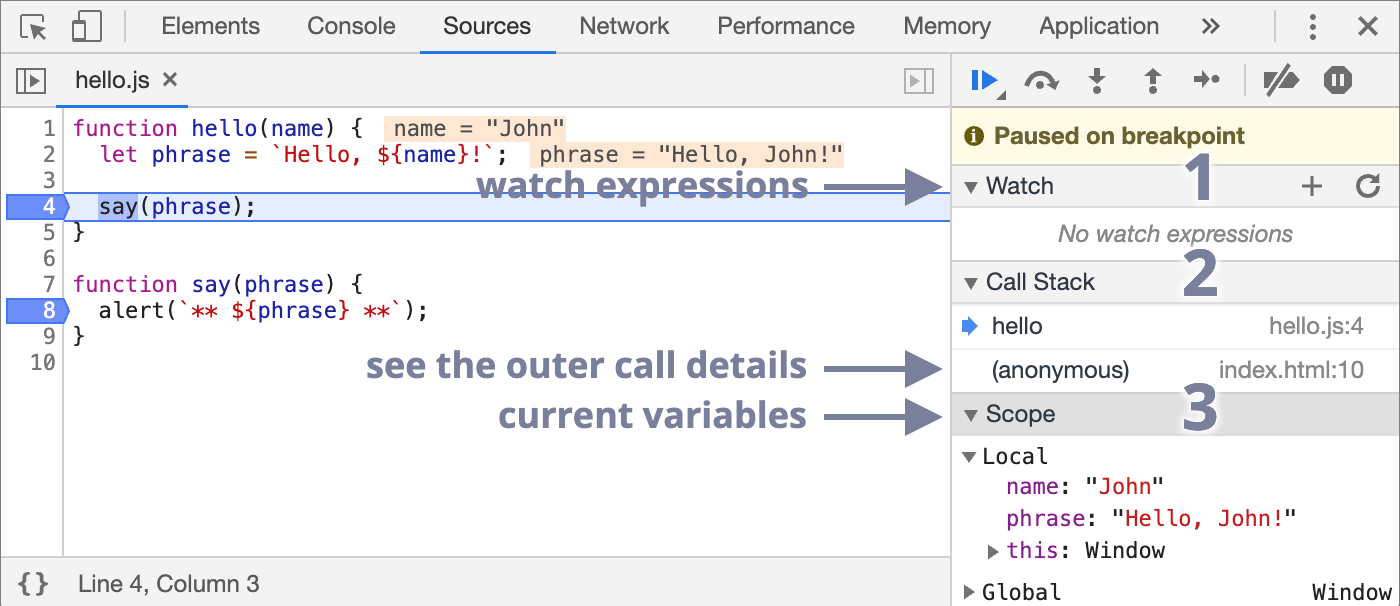1400x606 pixels.
Task: Toggle pause on exceptions
Action: pyautogui.click(x=1338, y=80)
